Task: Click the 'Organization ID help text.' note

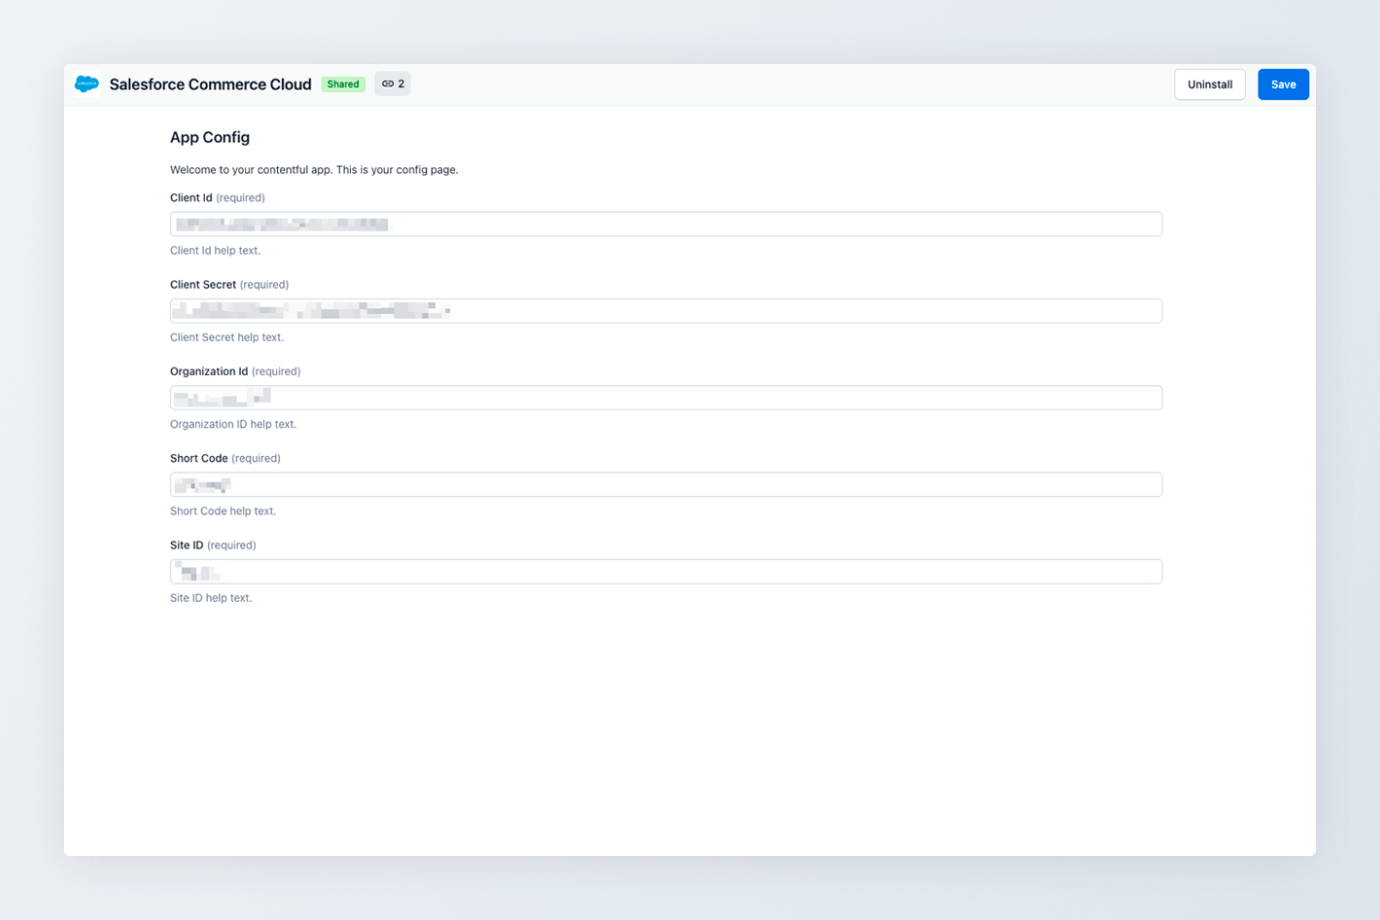Action: click(233, 425)
